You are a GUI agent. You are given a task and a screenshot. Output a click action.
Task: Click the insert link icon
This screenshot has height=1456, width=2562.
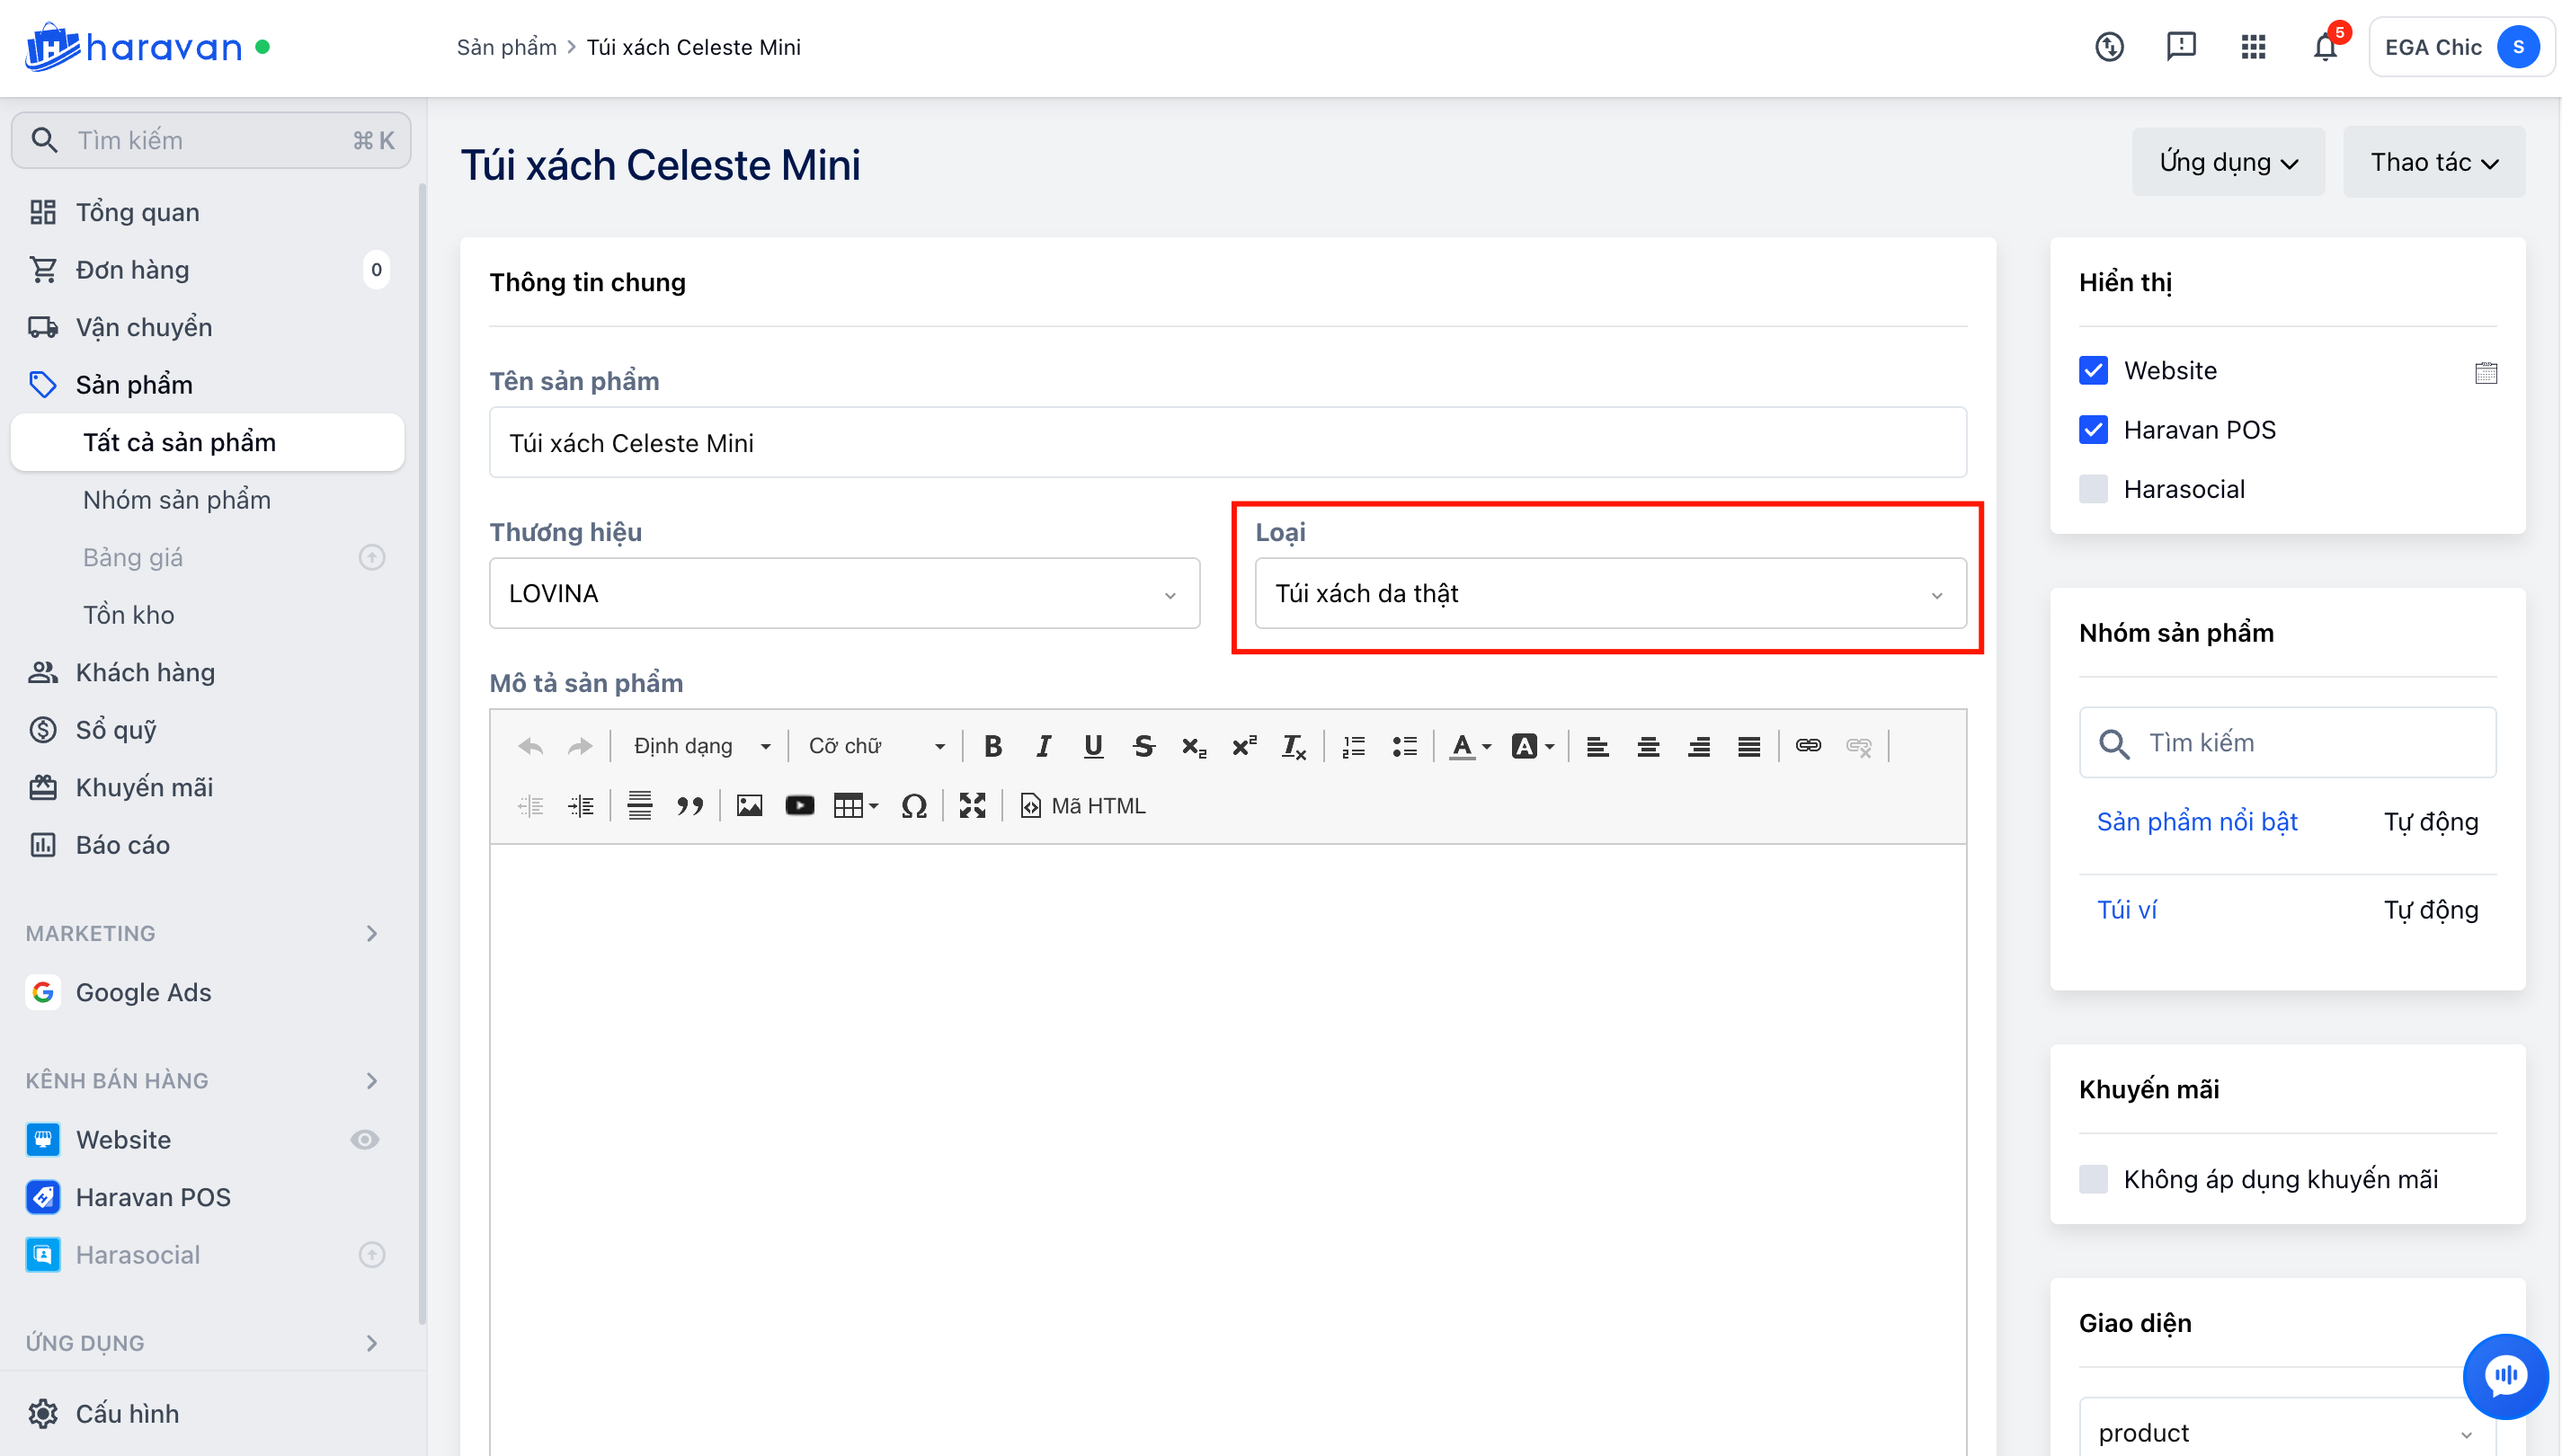pos(1808,746)
